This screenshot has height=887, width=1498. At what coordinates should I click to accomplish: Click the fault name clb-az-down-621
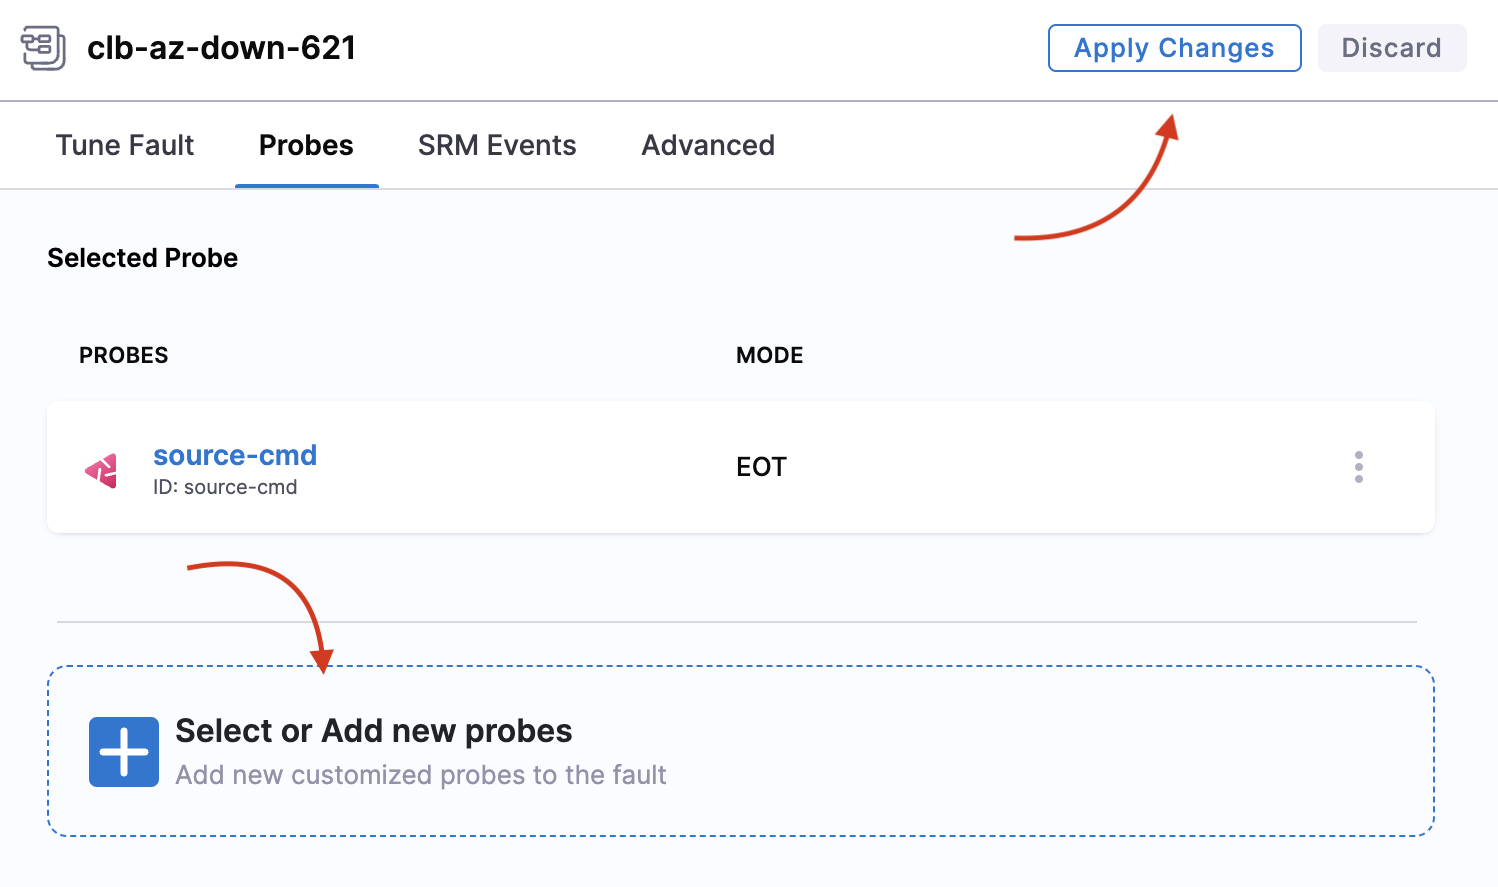pos(222,48)
